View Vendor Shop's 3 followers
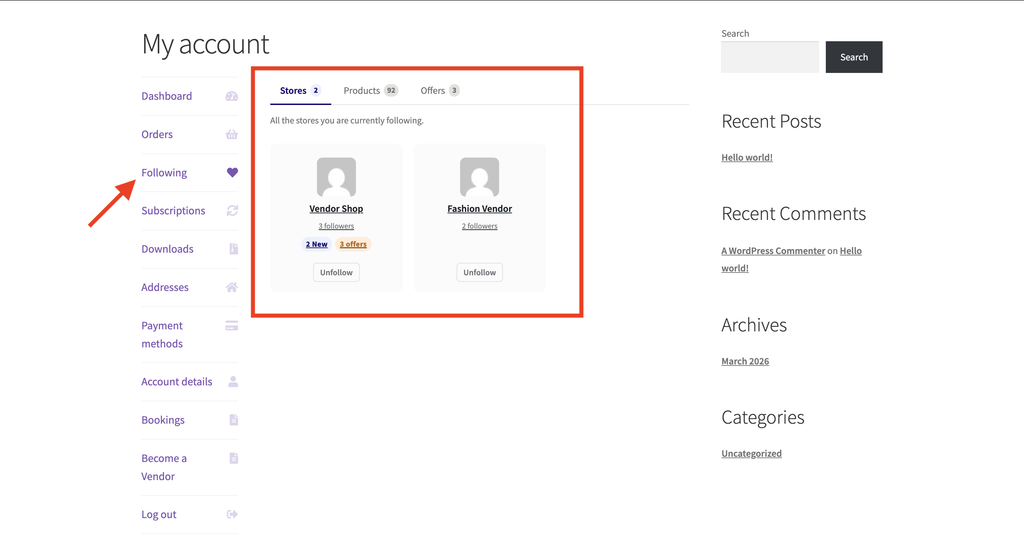The width and height of the screenshot is (1024, 560). (x=336, y=226)
